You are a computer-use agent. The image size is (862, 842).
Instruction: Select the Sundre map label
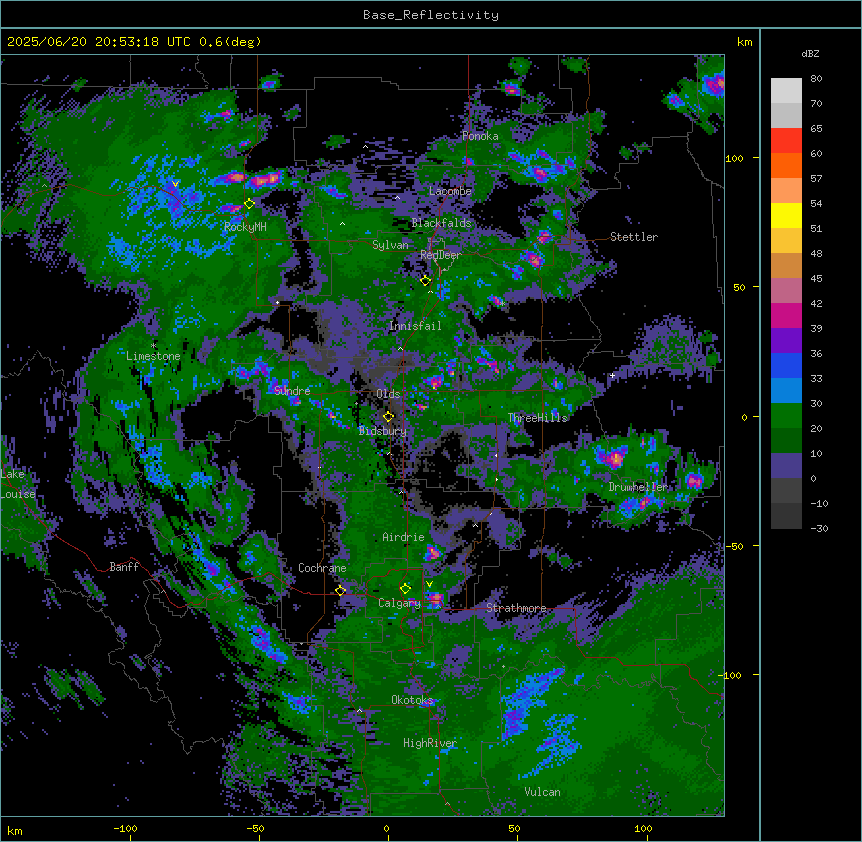coord(292,391)
